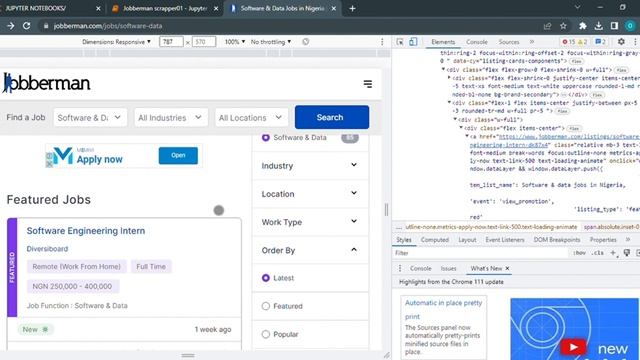The image size is (640, 360).
Task: Rotate the device viewport icon
Action: [305, 42]
